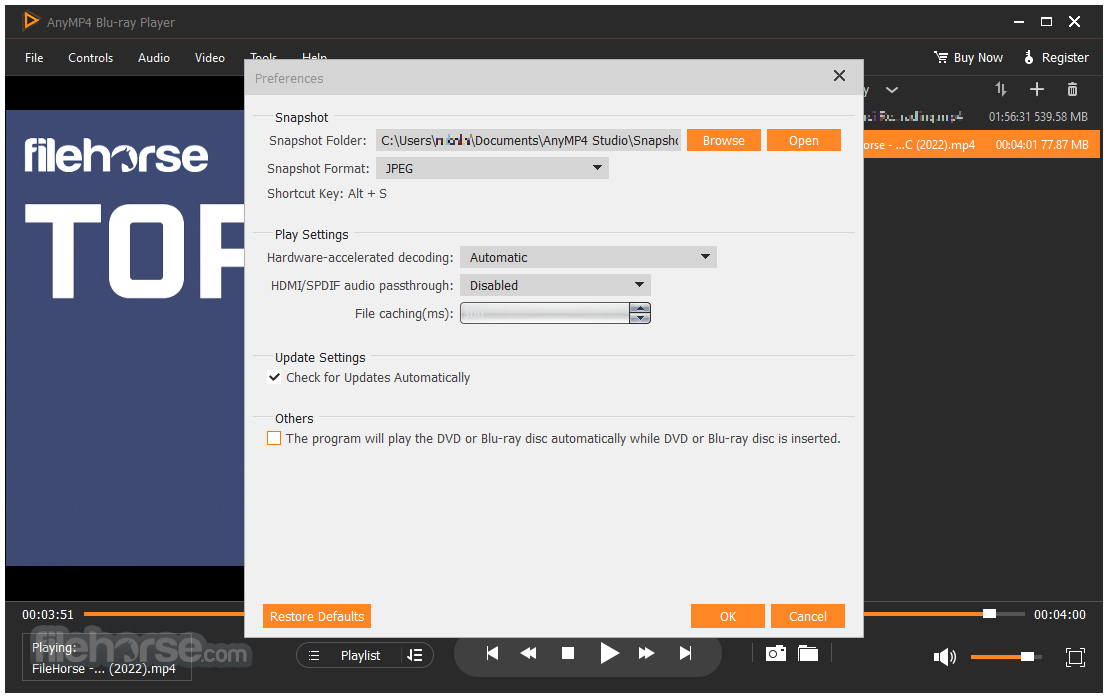Screen dimensions: 1108x698
Task: Start playback with the Play button
Action: (x=609, y=653)
